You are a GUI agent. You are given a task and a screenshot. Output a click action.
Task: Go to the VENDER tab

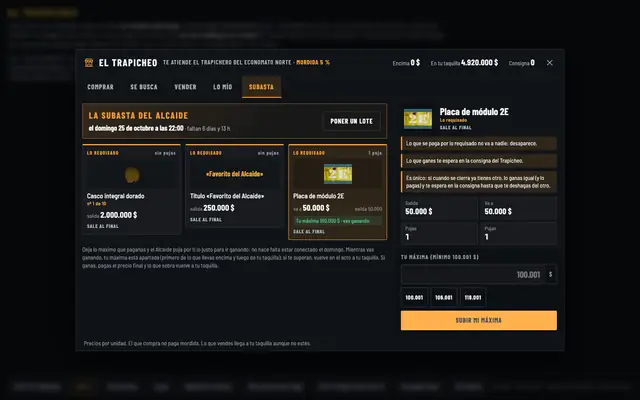coord(185,87)
